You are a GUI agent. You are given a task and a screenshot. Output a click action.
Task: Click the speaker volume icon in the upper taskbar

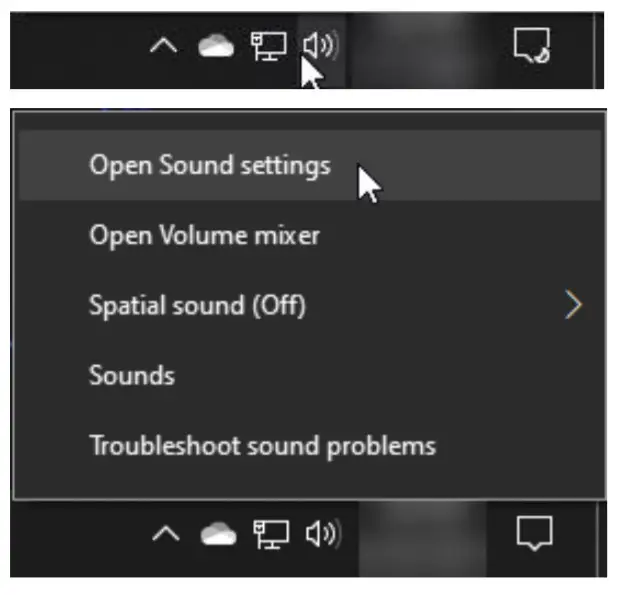click(x=319, y=46)
